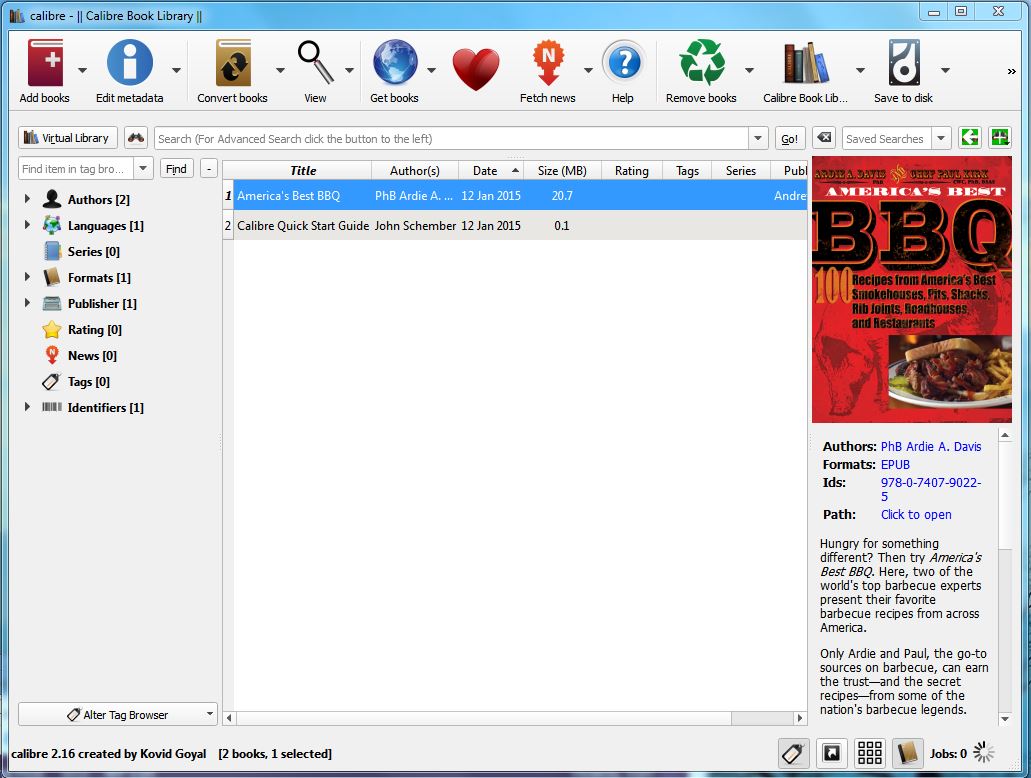Open Saved Searches dropdown arrow
1031x778 pixels.
pos(941,138)
